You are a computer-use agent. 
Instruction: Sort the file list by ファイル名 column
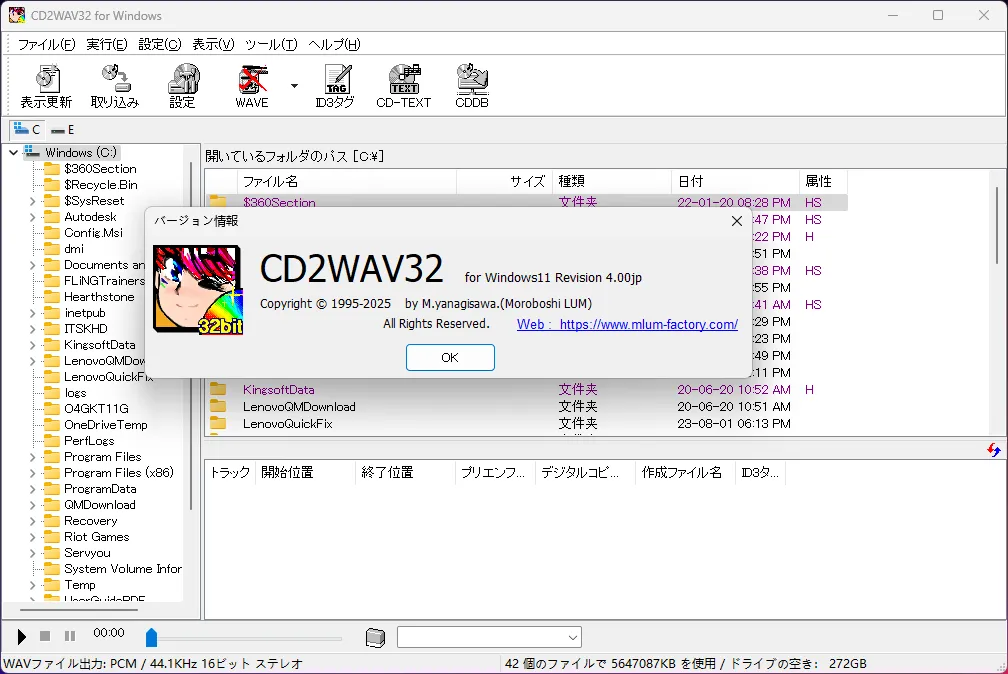(x=347, y=181)
